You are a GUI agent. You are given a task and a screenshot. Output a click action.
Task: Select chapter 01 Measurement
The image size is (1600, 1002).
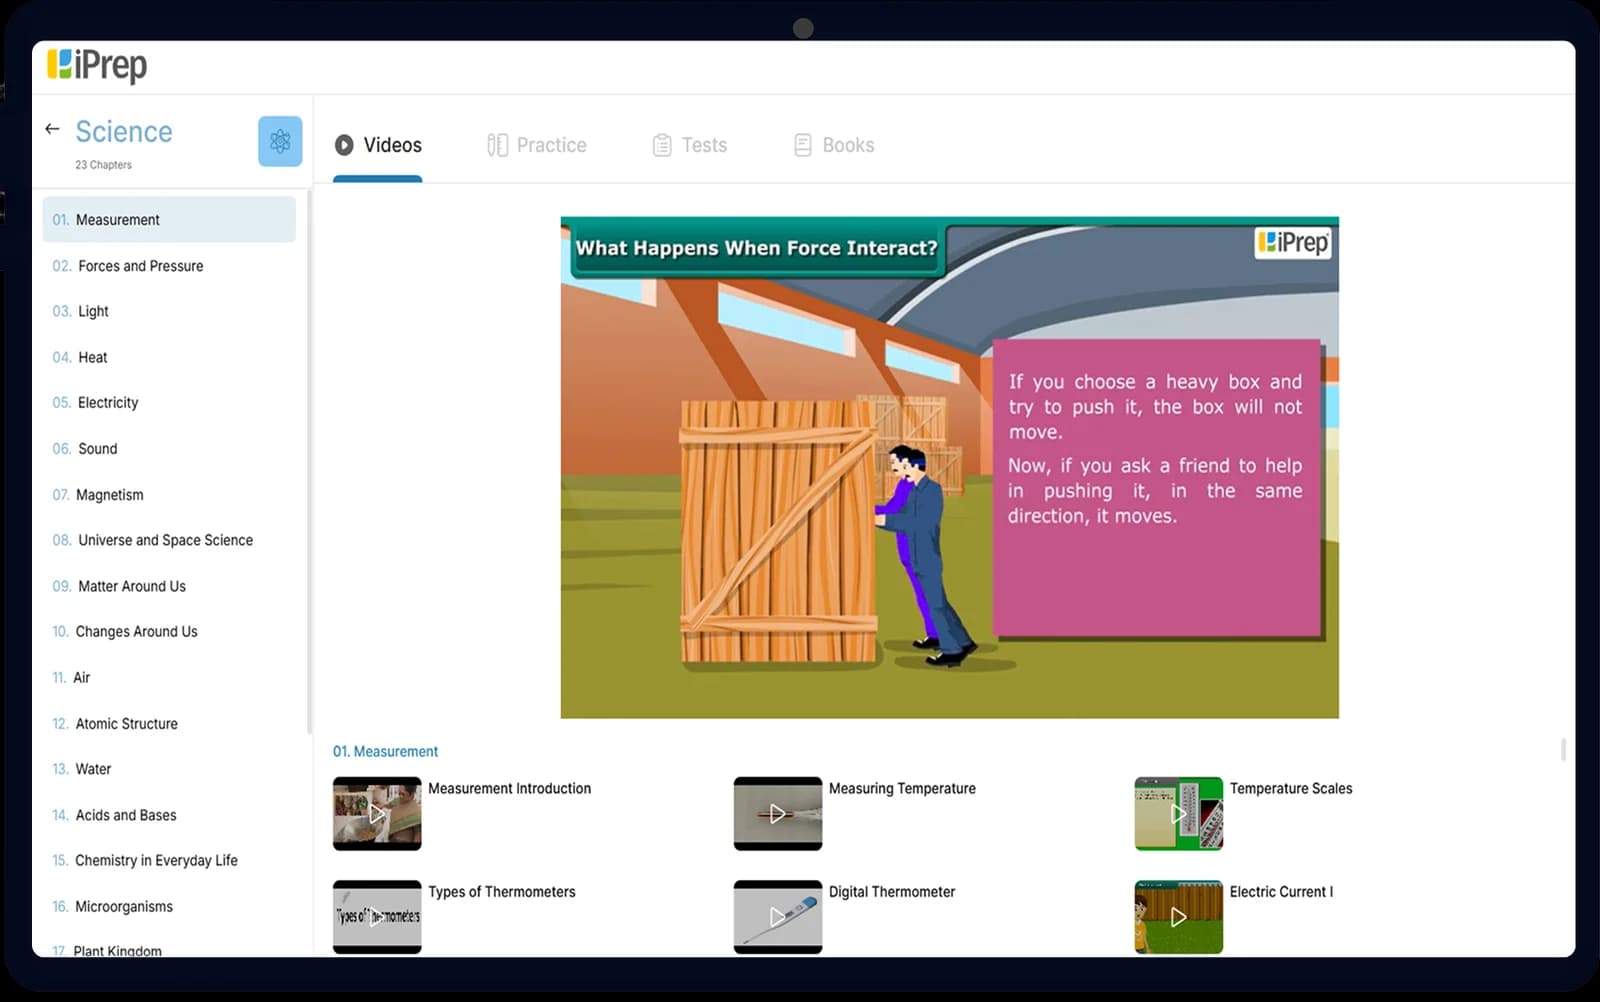point(169,219)
